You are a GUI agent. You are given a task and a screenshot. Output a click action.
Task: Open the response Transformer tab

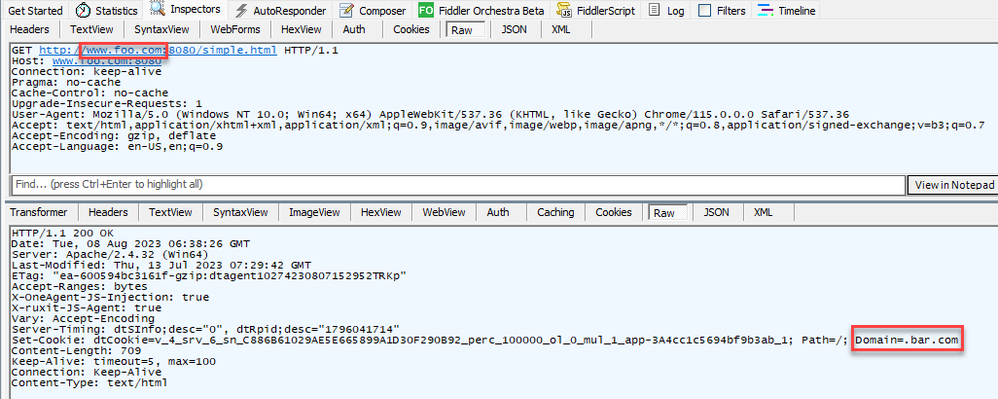[x=39, y=213]
